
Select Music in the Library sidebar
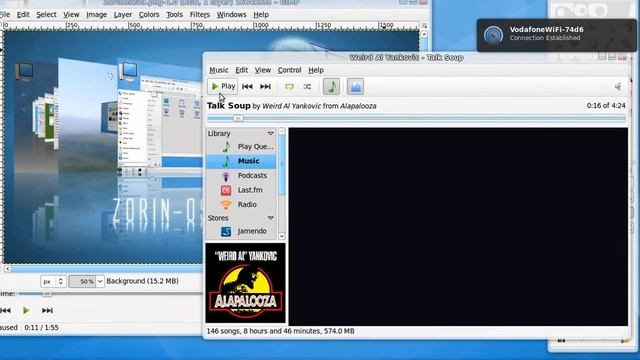pos(241,161)
